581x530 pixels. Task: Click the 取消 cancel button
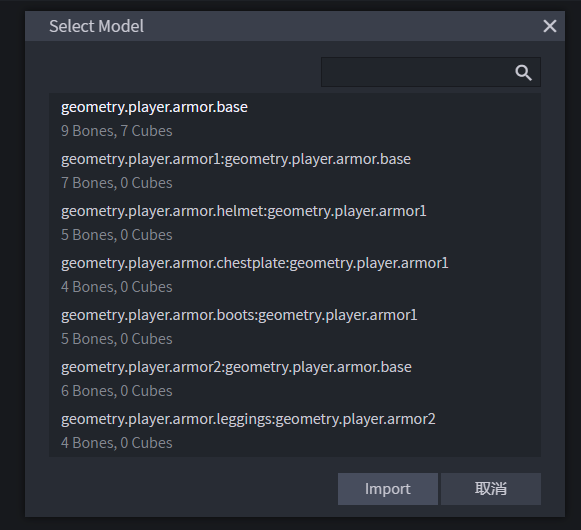pyautogui.click(x=491, y=489)
